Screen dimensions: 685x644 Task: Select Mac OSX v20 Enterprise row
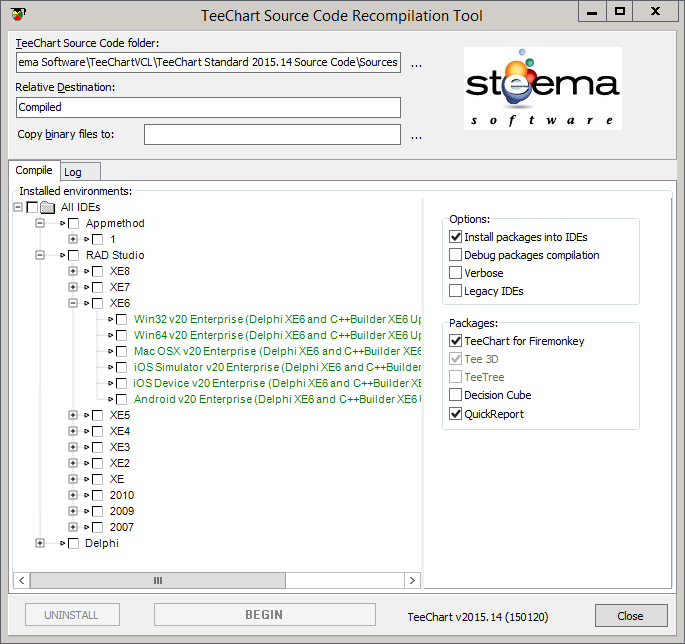(277, 351)
